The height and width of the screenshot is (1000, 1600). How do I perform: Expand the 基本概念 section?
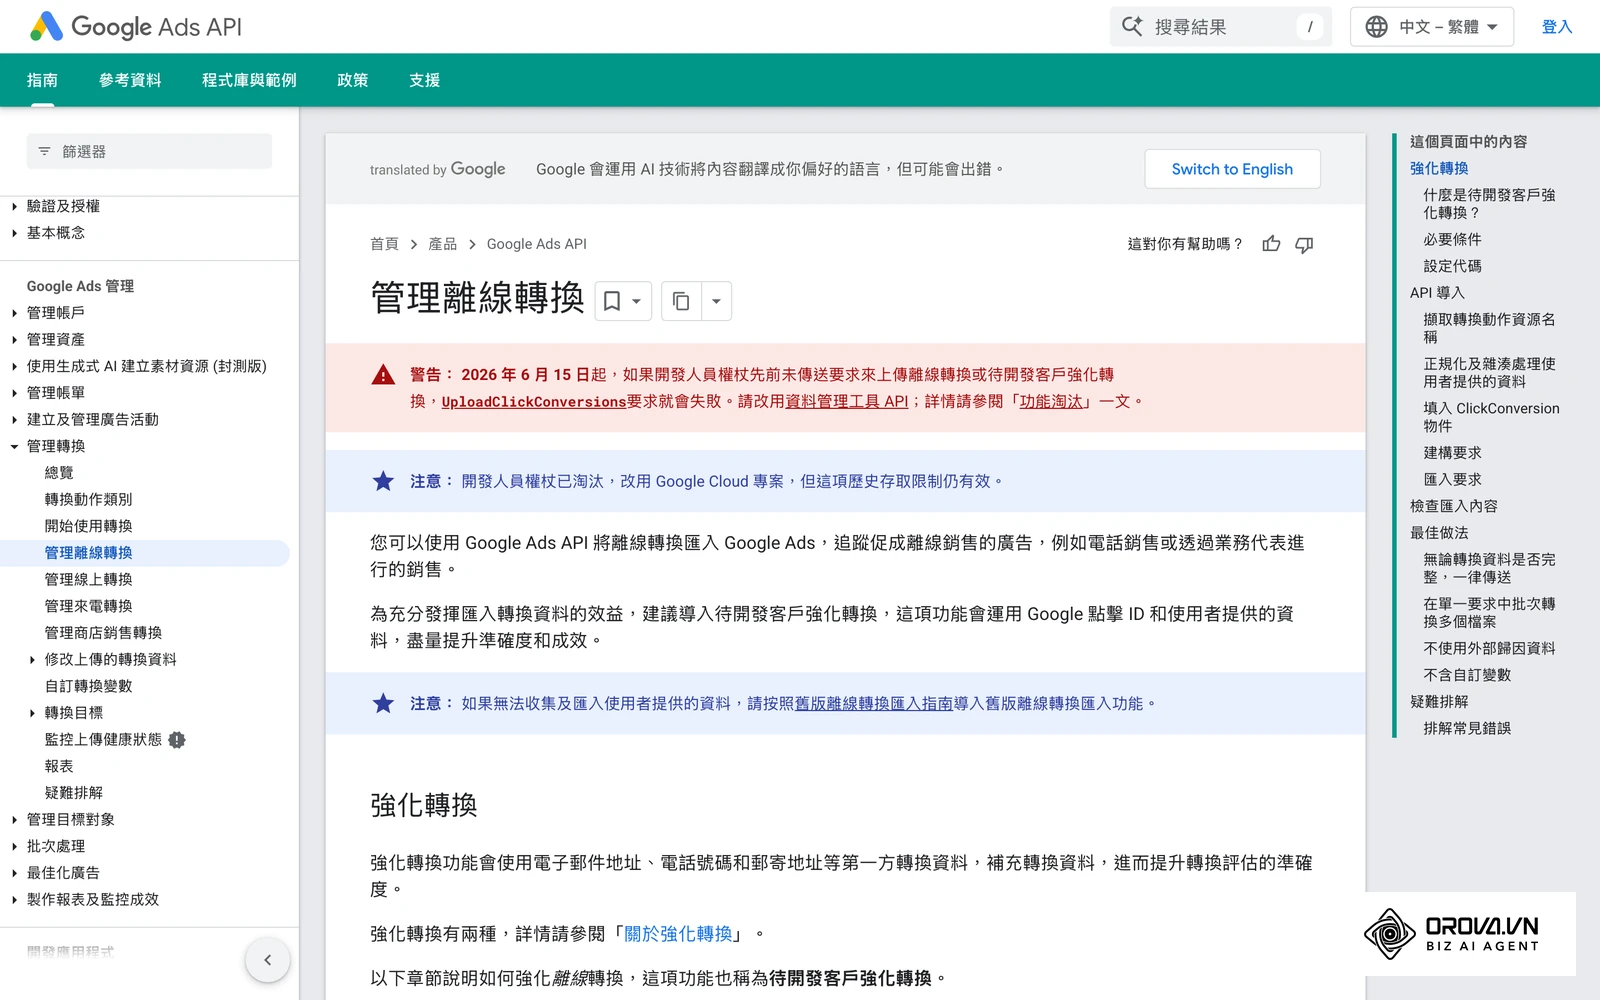point(14,233)
